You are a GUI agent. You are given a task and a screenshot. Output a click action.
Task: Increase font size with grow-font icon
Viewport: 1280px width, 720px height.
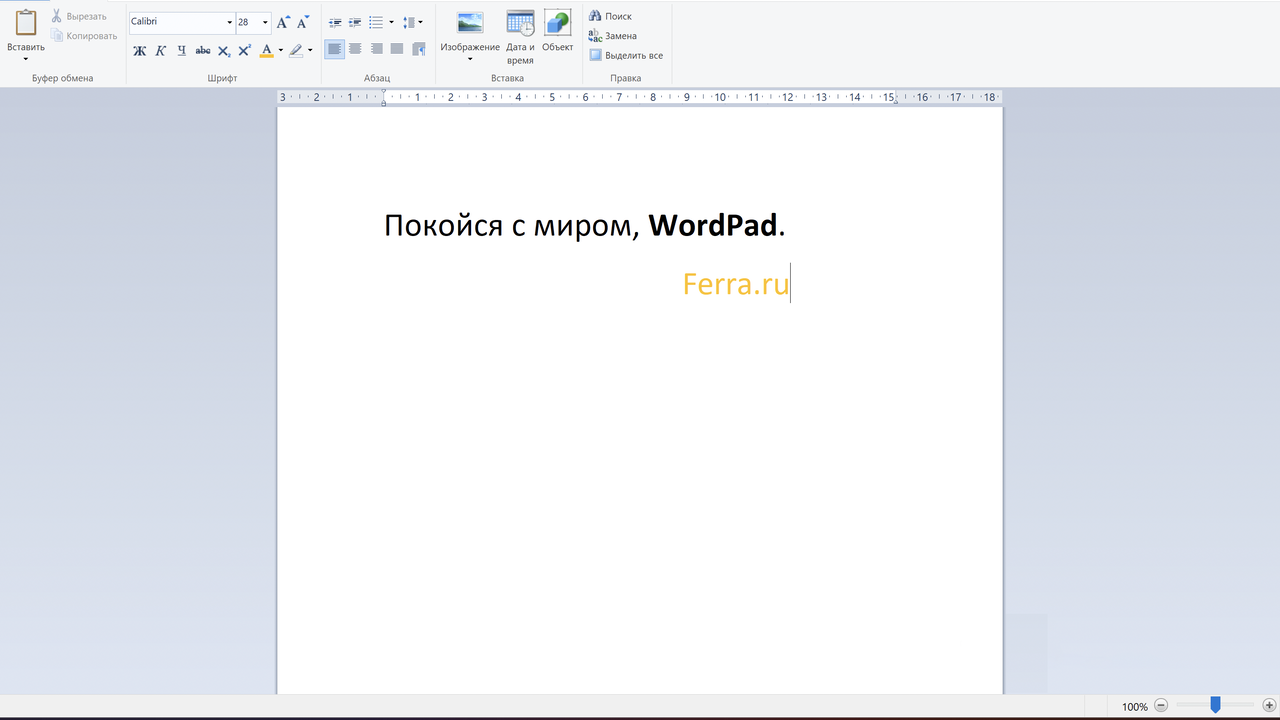283,22
